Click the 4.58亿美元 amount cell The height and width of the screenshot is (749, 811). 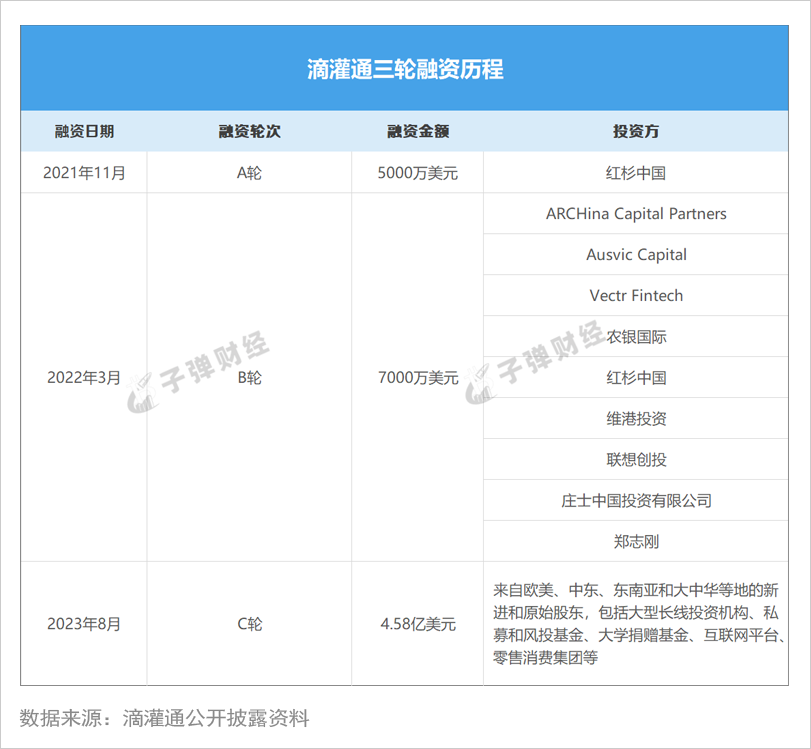pos(418,624)
